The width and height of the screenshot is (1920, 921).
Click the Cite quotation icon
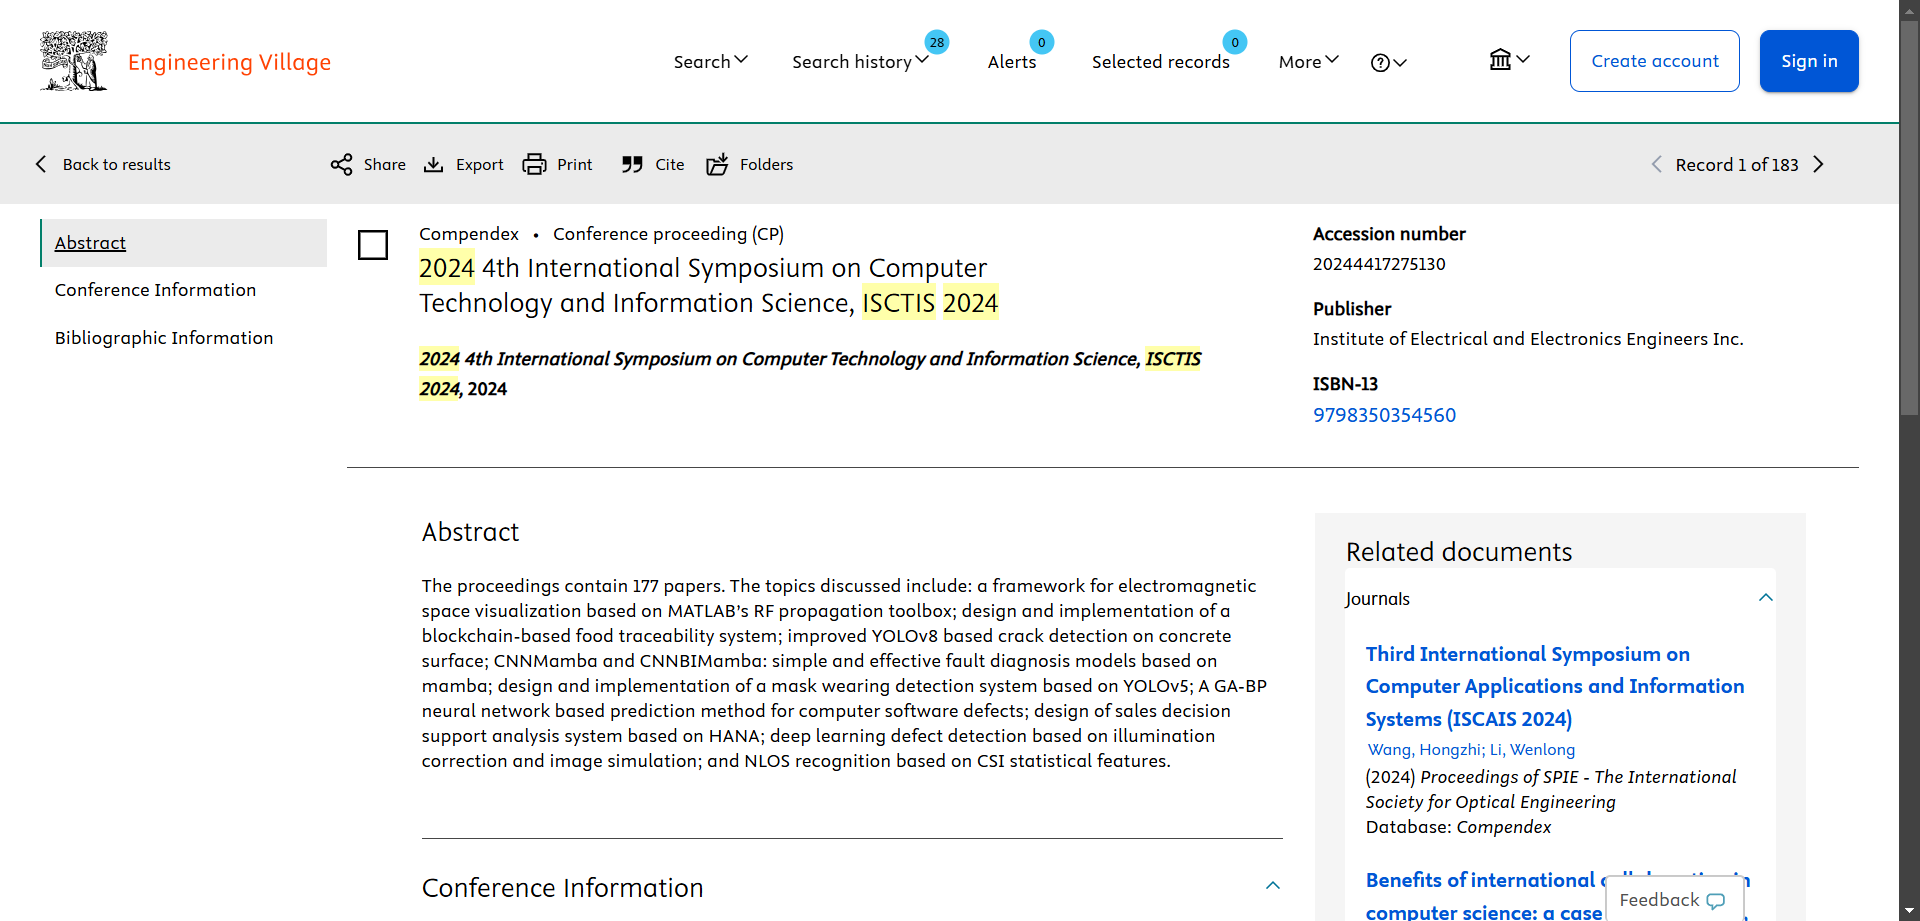tap(632, 164)
